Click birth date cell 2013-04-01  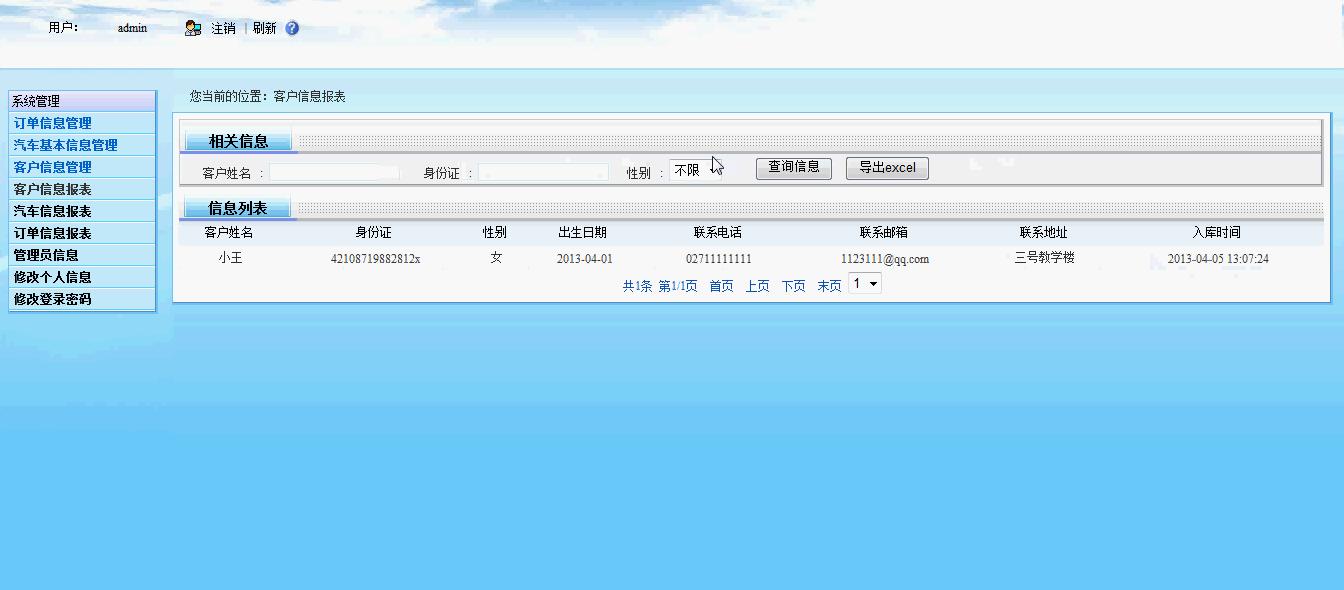click(x=584, y=259)
